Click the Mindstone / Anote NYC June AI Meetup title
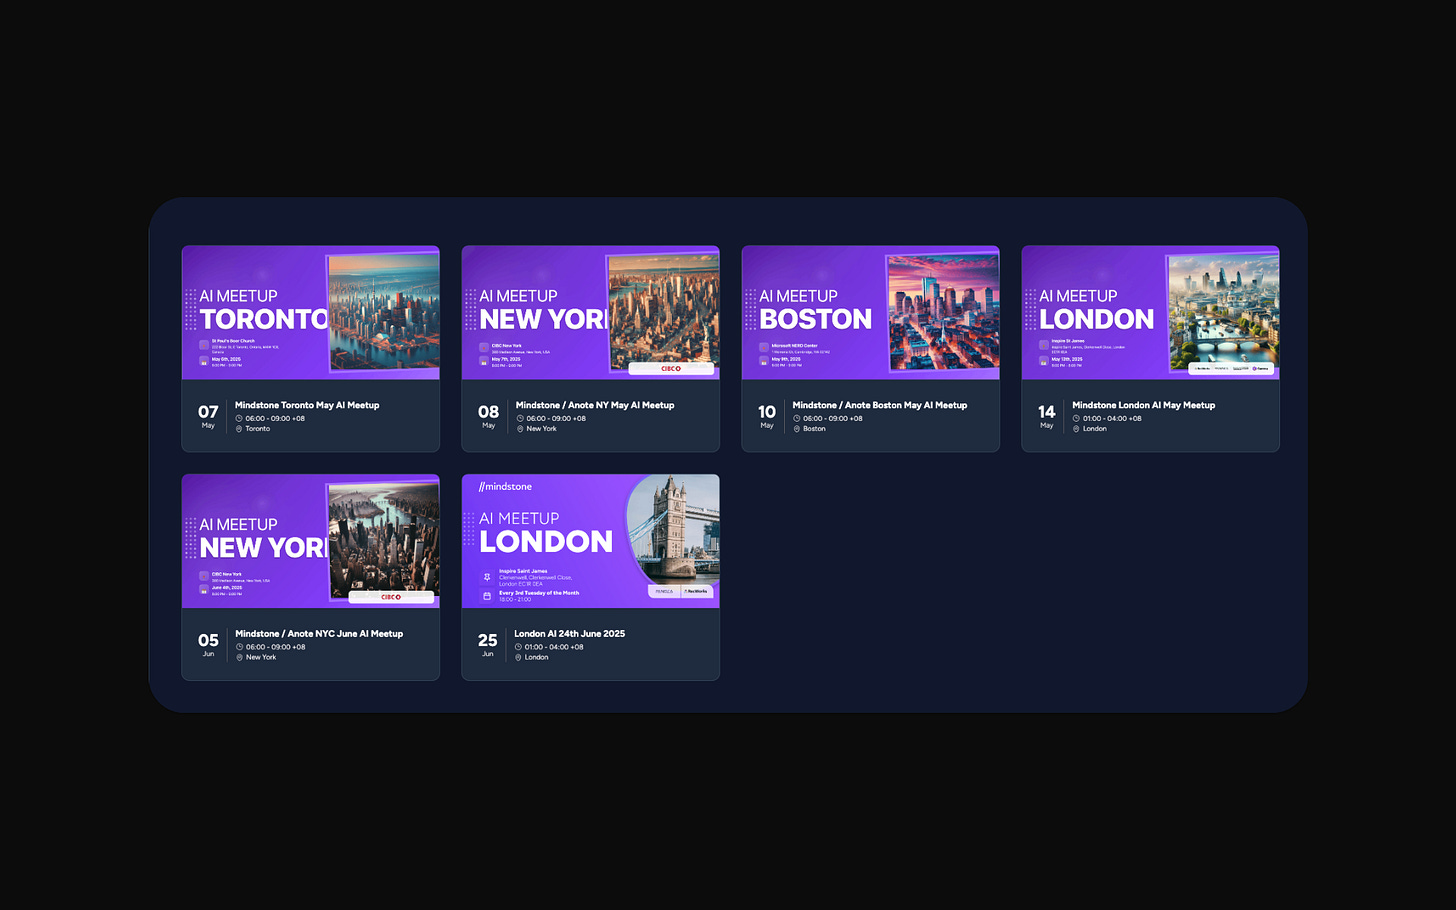The height and width of the screenshot is (910, 1456). (x=319, y=634)
